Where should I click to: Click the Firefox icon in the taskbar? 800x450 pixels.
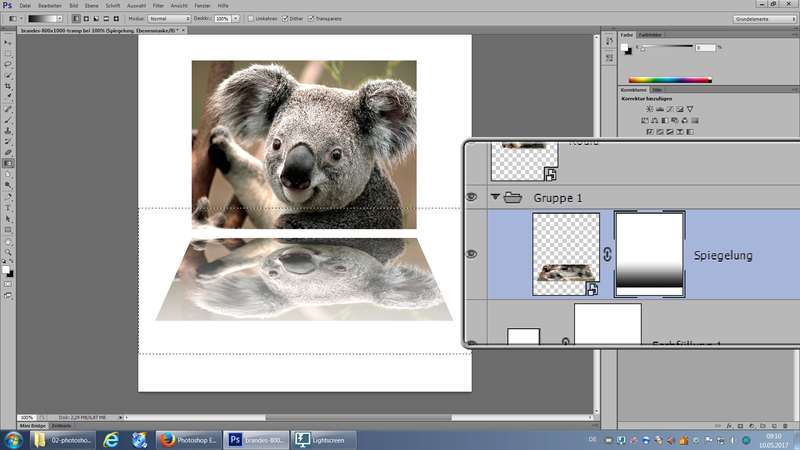point(167,439)
